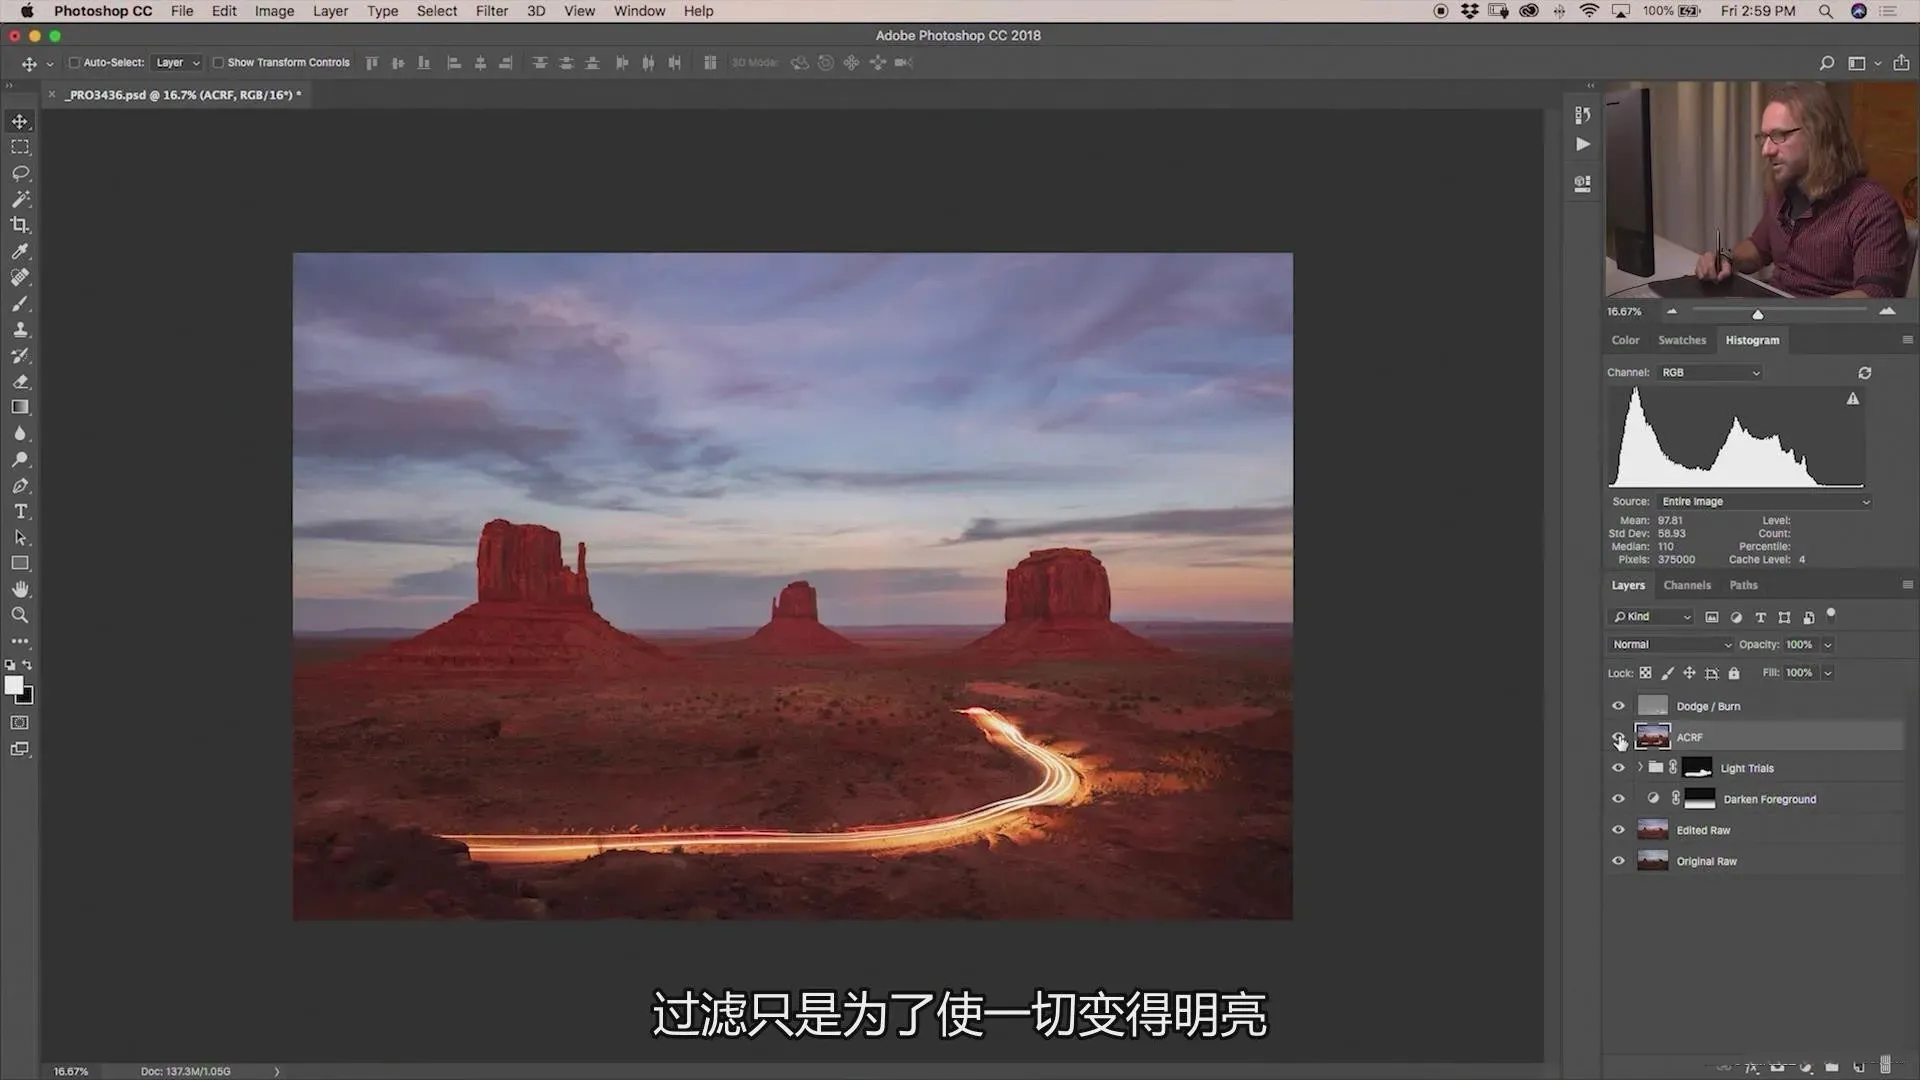Viewport: 1920px width, 1080px height.
Task: Select the Zoom tool
Action: coord(20,615)
